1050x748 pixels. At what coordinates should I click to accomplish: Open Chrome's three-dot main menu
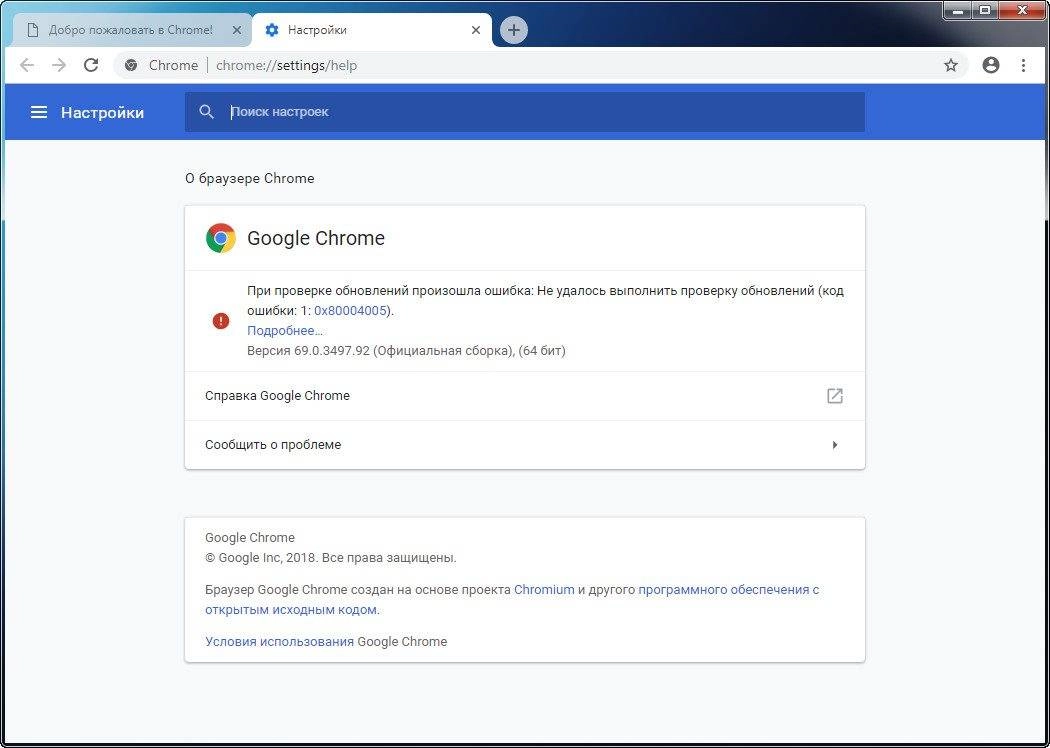(1023, 65)
